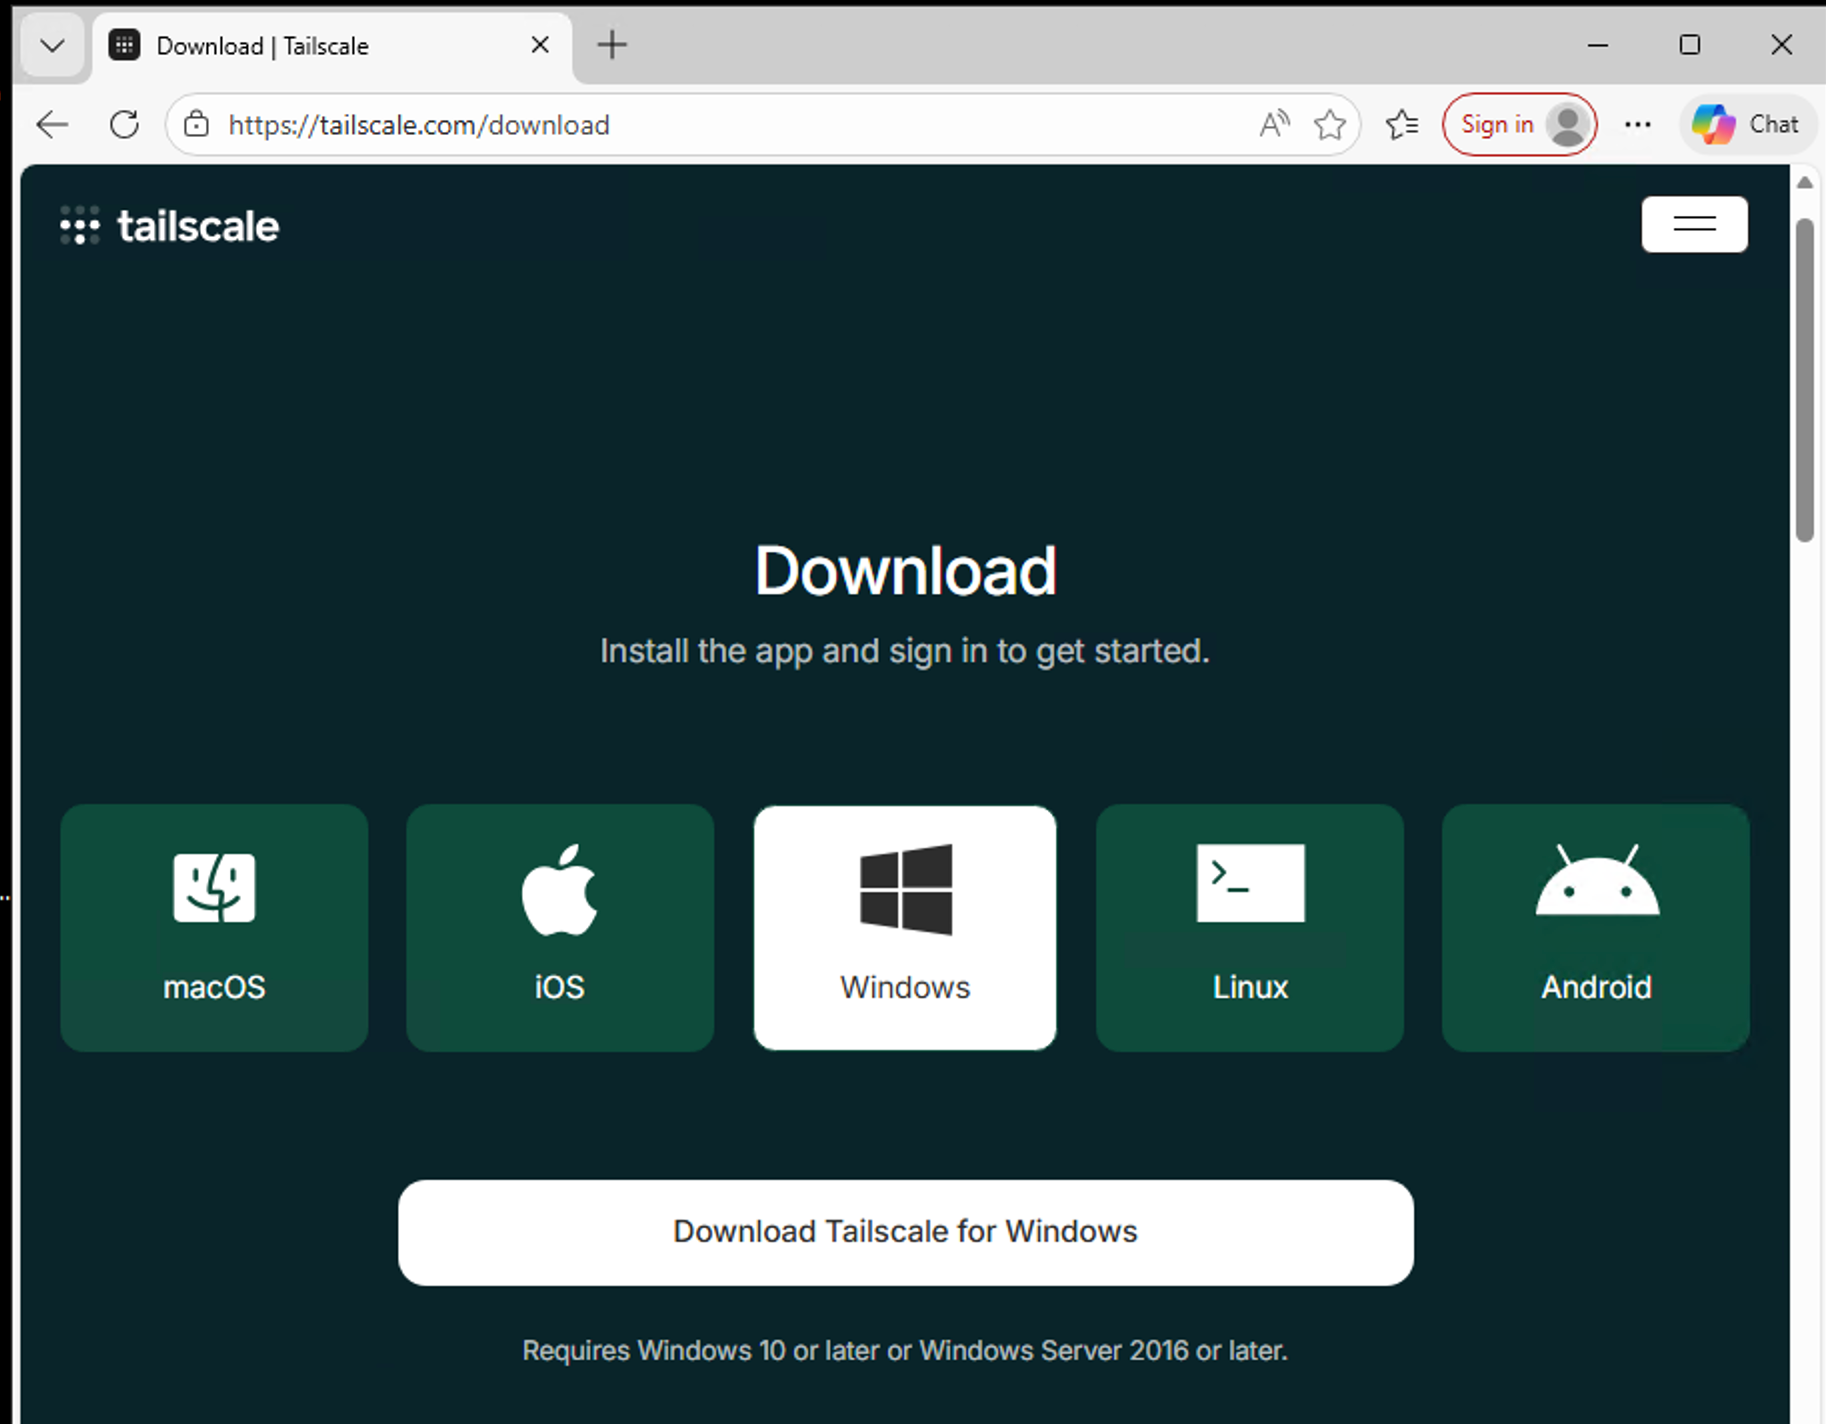Click the Tailscale logo in the header
Screen dimensions: 1826x1424
tap(168, 225)
